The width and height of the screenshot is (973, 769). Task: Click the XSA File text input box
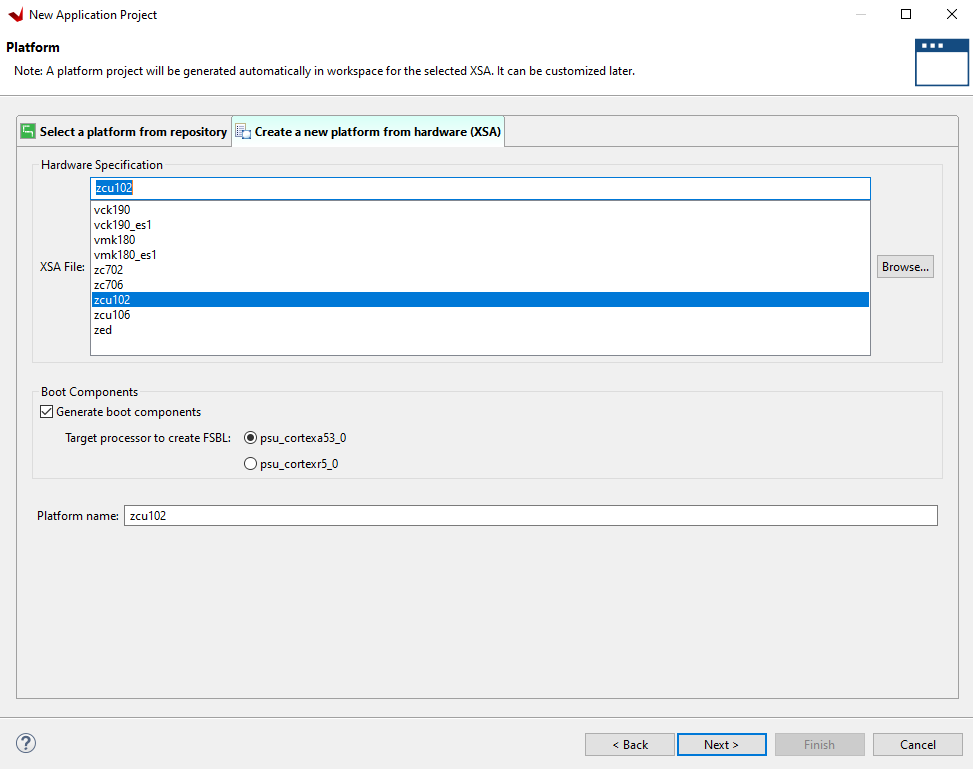[x=480, y=188]
